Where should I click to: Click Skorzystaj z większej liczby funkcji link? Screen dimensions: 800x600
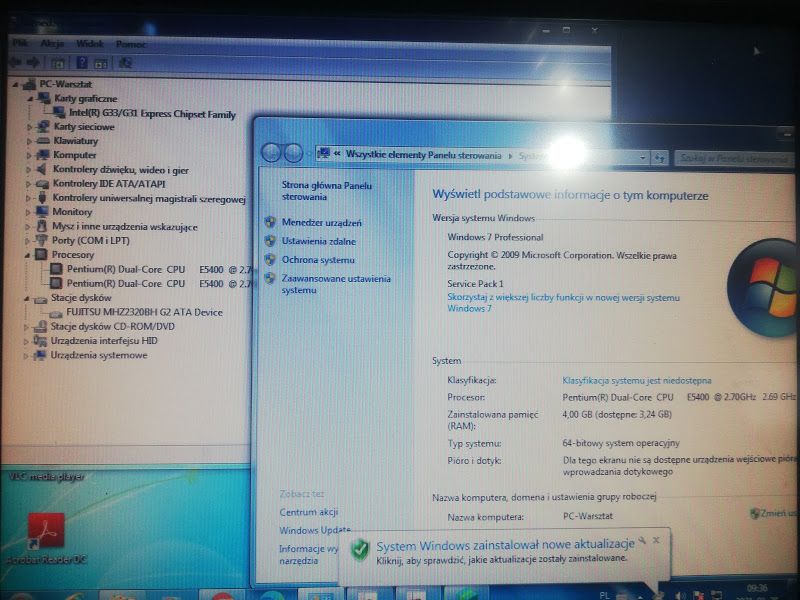click(x=563, y=303)
